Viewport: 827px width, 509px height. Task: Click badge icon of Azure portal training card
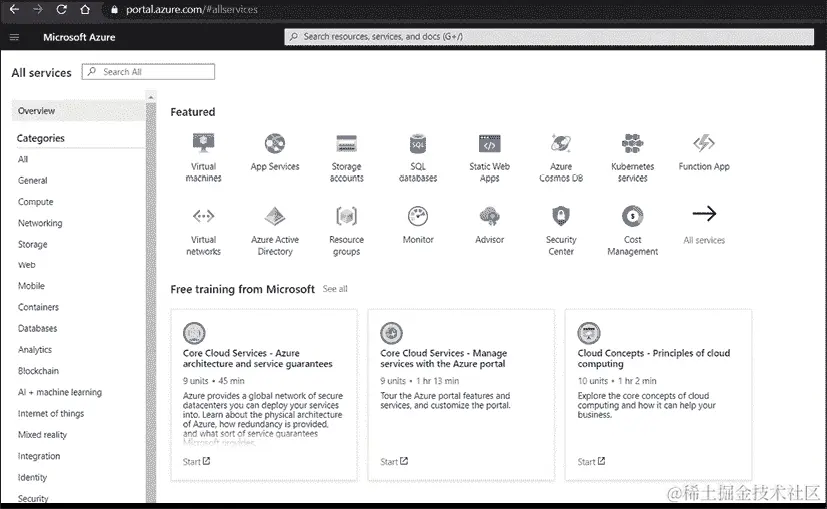tap(391, 333)
